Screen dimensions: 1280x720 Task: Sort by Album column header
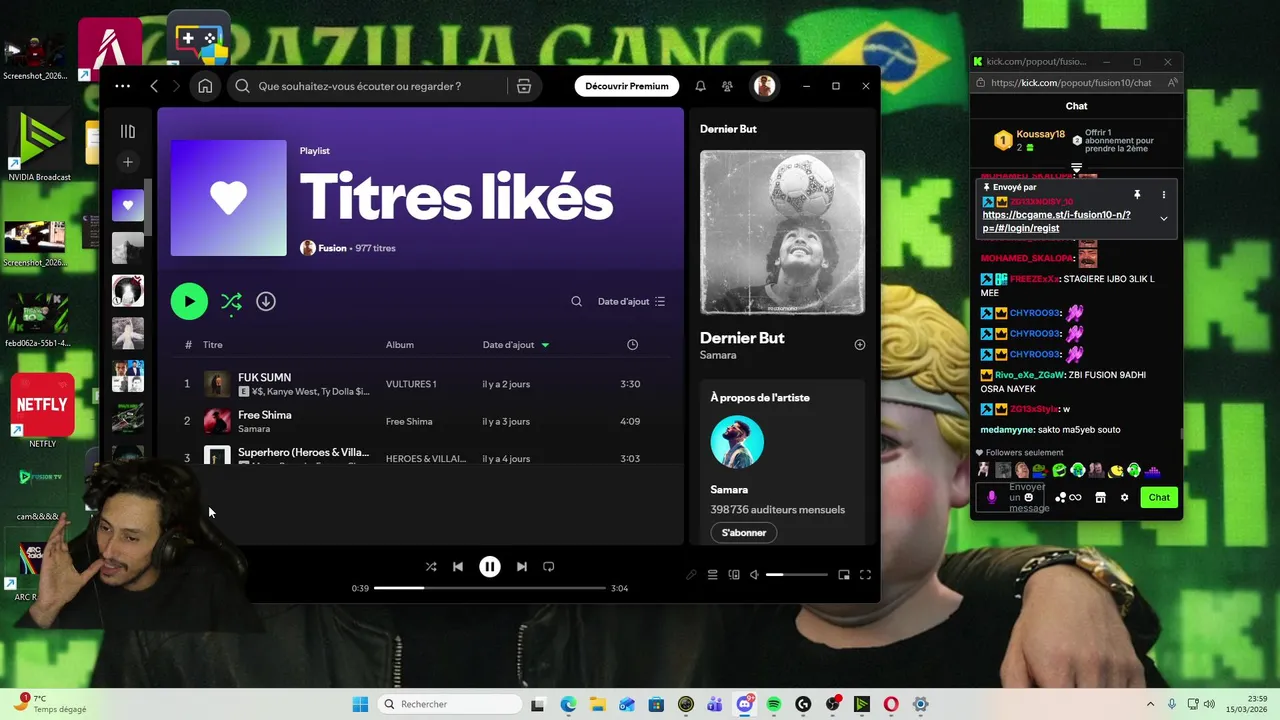point(400,345)
